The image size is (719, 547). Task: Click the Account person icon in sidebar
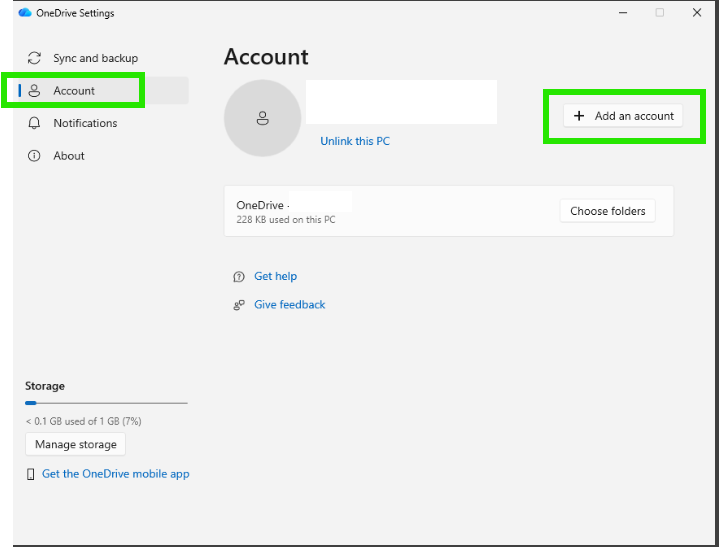[34, 91]
